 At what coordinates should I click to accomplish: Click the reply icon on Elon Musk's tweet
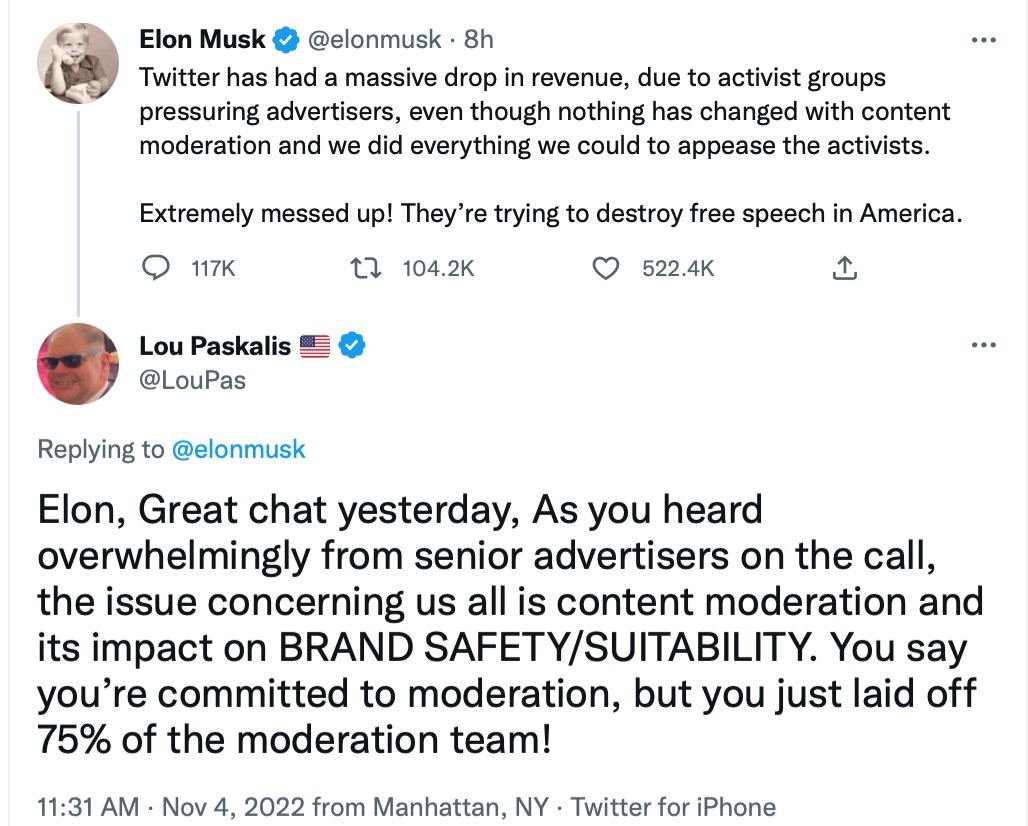pyautogui.click(x=157, y=268)
